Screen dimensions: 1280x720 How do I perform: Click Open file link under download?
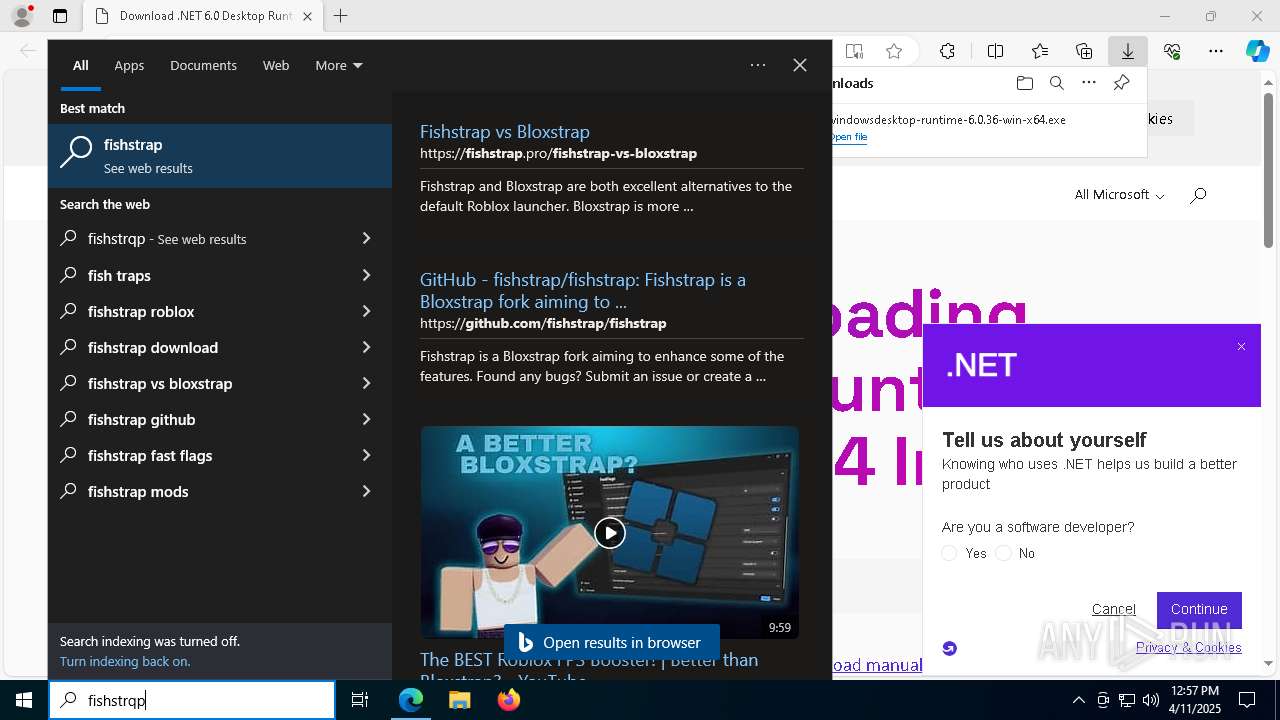pos(849,137)
